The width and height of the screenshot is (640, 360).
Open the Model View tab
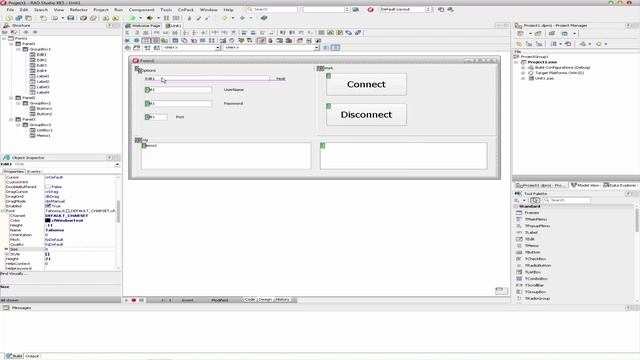click(x=585, y=185)
